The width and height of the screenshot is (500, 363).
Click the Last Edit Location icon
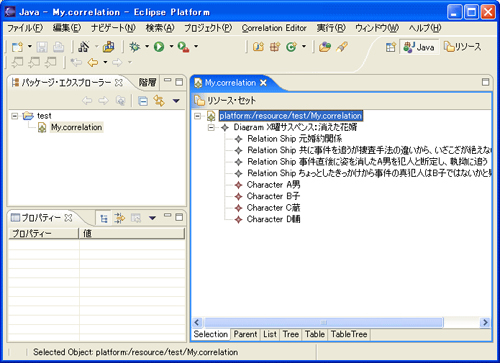76,62
